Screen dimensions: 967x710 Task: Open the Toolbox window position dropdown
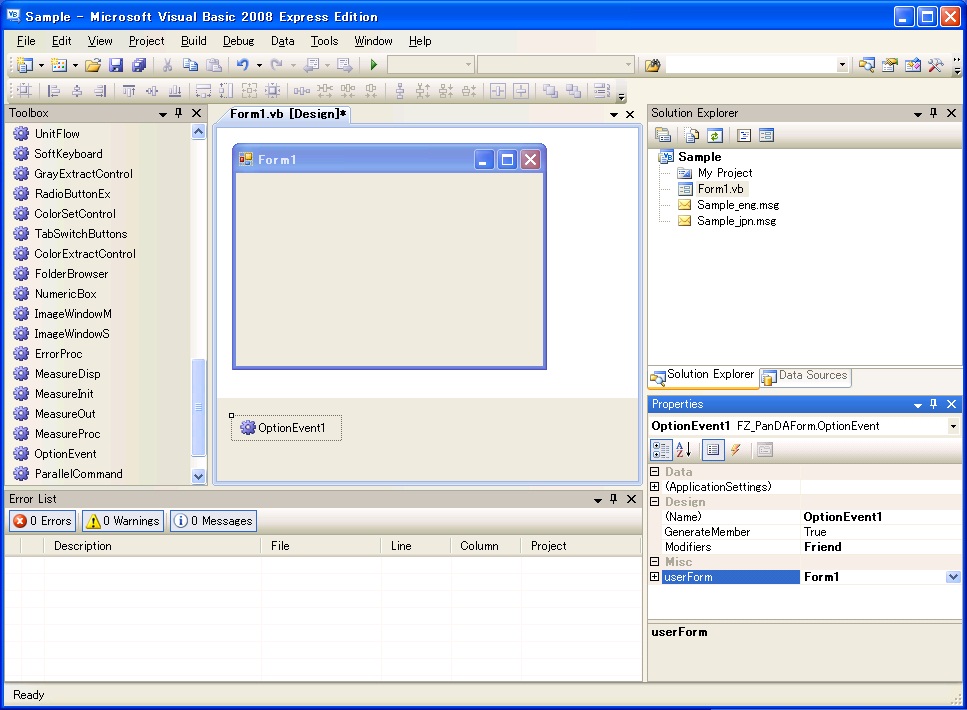pos(163,114)
